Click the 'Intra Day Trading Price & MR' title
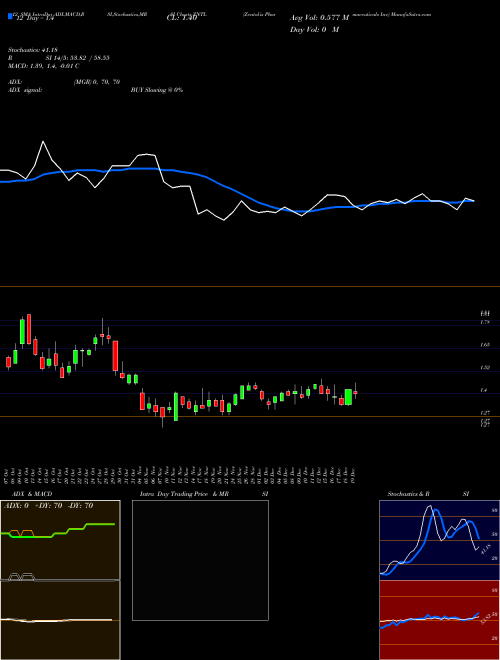 (x=184, y=494)
